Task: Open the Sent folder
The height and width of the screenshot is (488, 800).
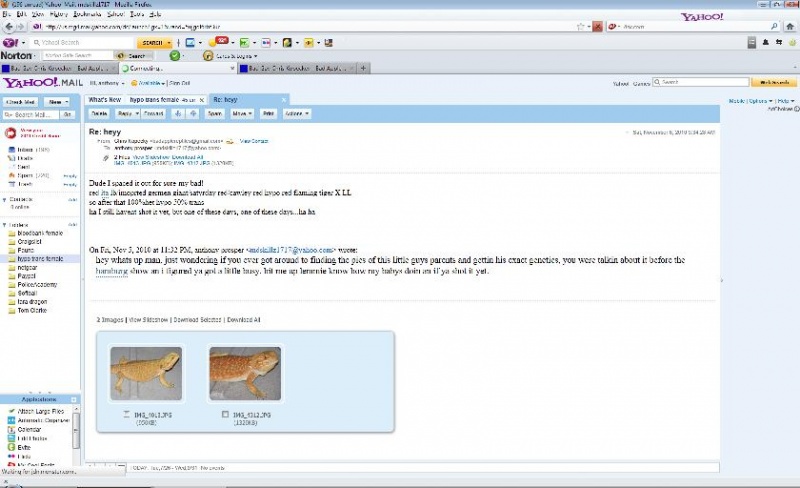Action: pyautogui.click(x=23, y=167)
